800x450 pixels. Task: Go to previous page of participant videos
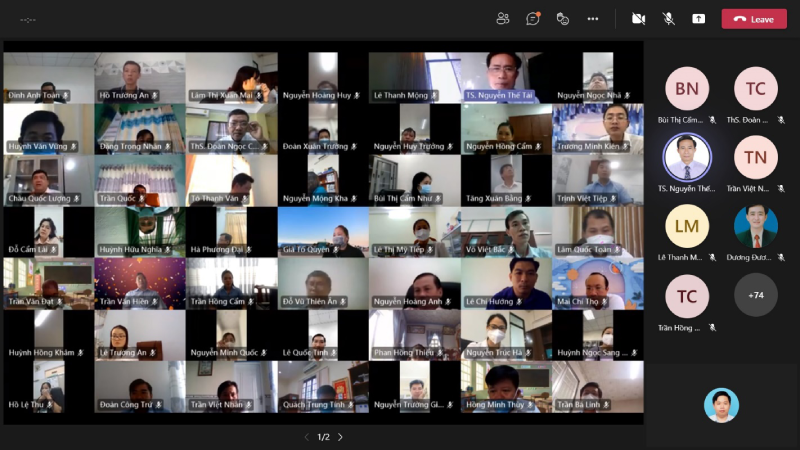point(307,437)
